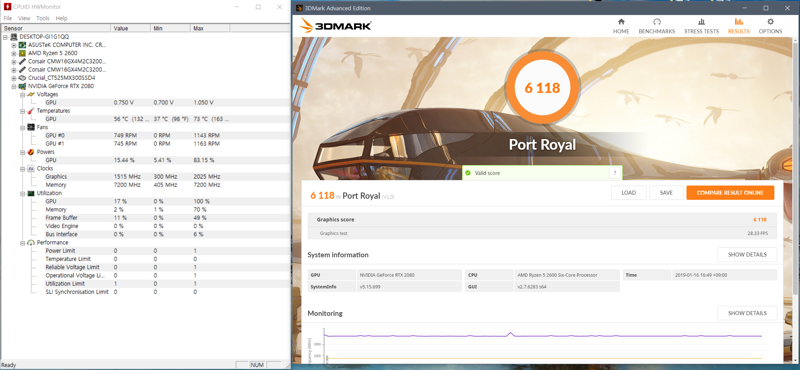Image resolution: width=800 pixels, height=370 pixels.
Task: Open Tools menu in HWMonitor
Action: (x=43, y=18)
